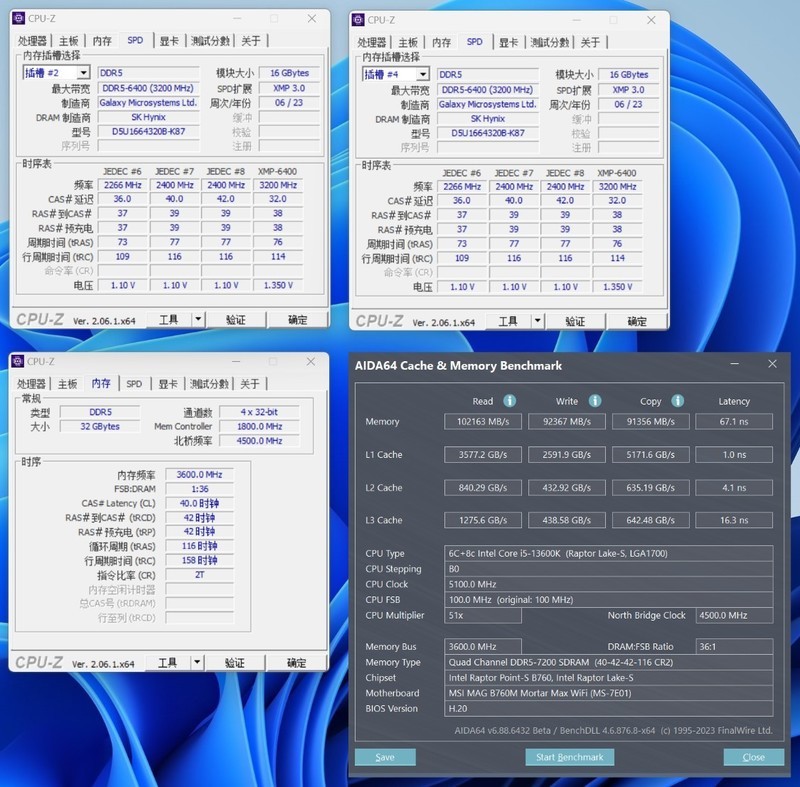Switch to 主板 tab in slot #2 window
Screen dimensions: 800x787
click(68, 41)
